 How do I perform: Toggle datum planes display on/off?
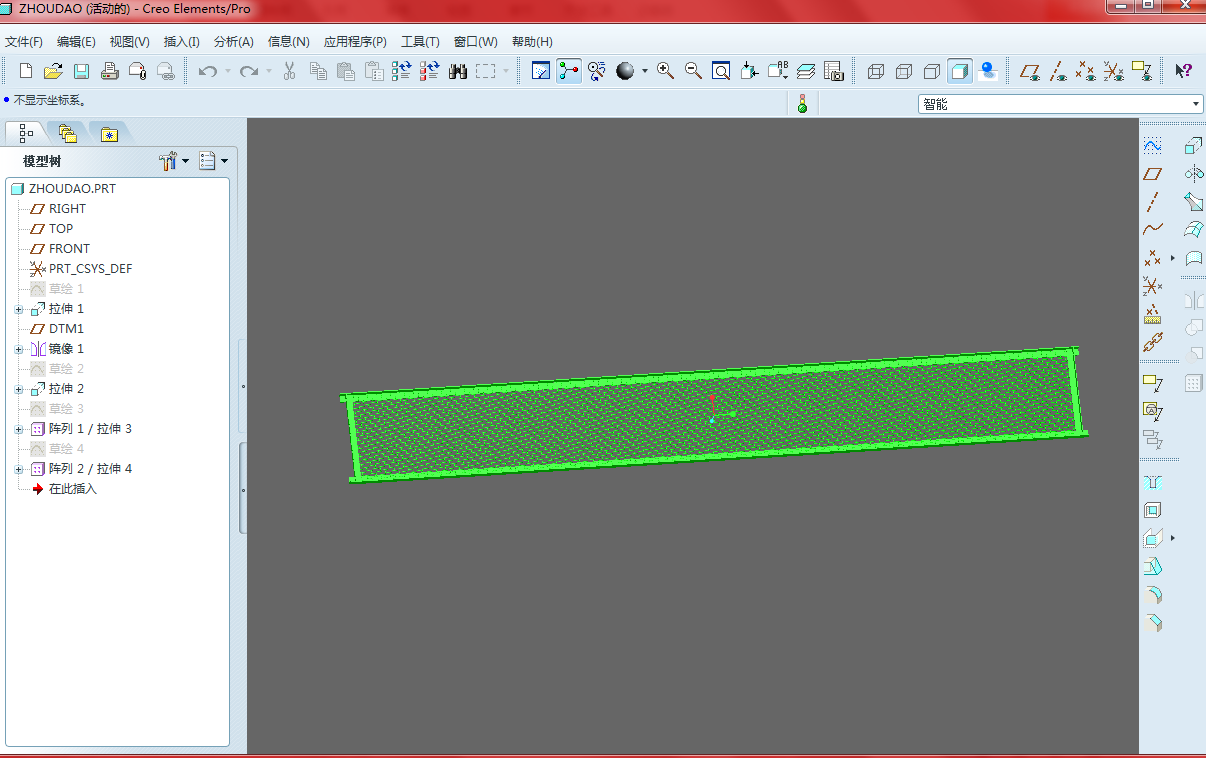click(1029, 71)
